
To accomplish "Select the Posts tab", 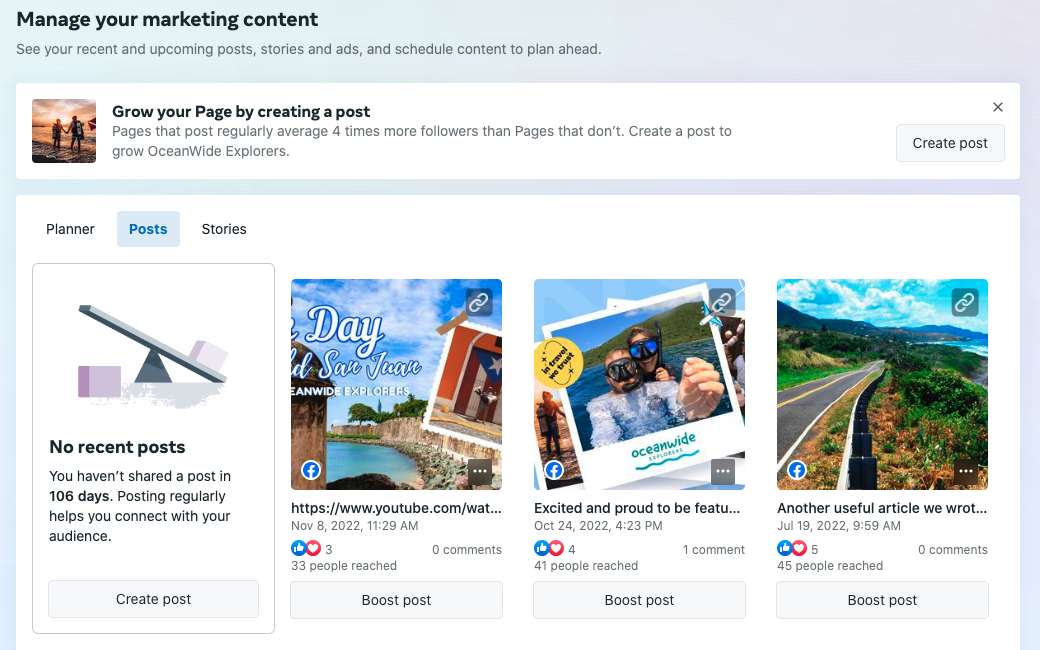I will click(x=148, y=229).
